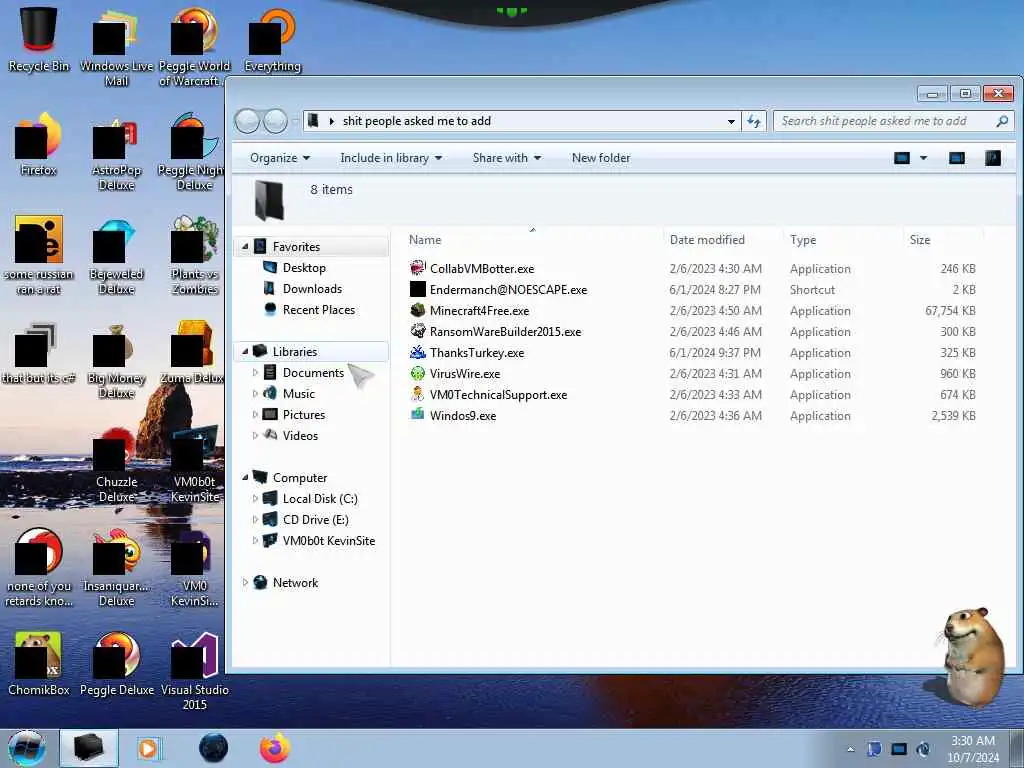Click the Explorer taskbar button
The height and width of the screenshot is (768, 1024).
(89, 748)
